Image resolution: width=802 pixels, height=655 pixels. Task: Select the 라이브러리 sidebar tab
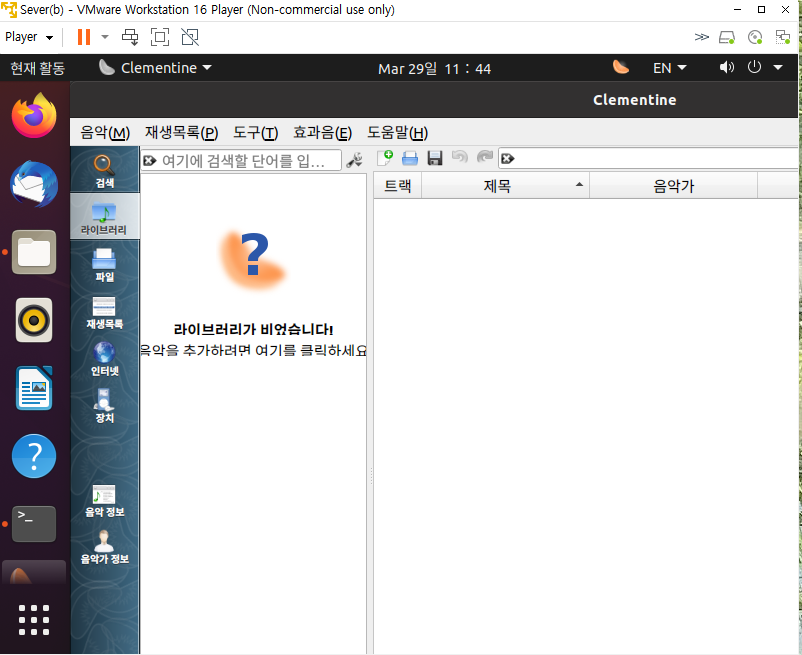(x=104, y=217)
